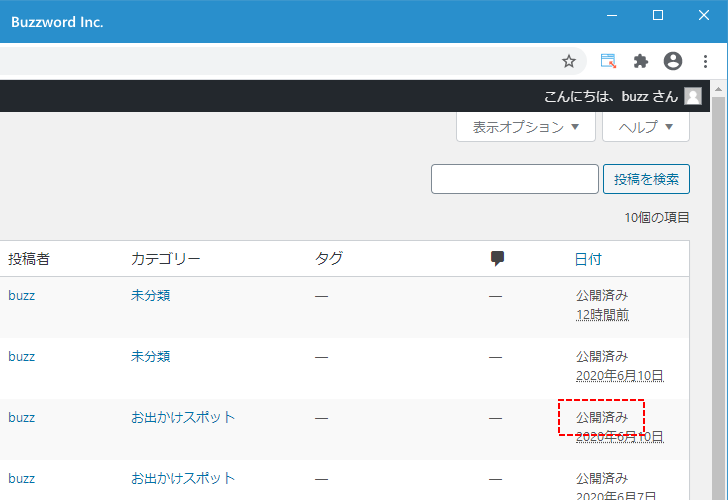Screen dimensions: 728x500
Task: Click the 10個の項目 item count text
Action: (656, 217)
